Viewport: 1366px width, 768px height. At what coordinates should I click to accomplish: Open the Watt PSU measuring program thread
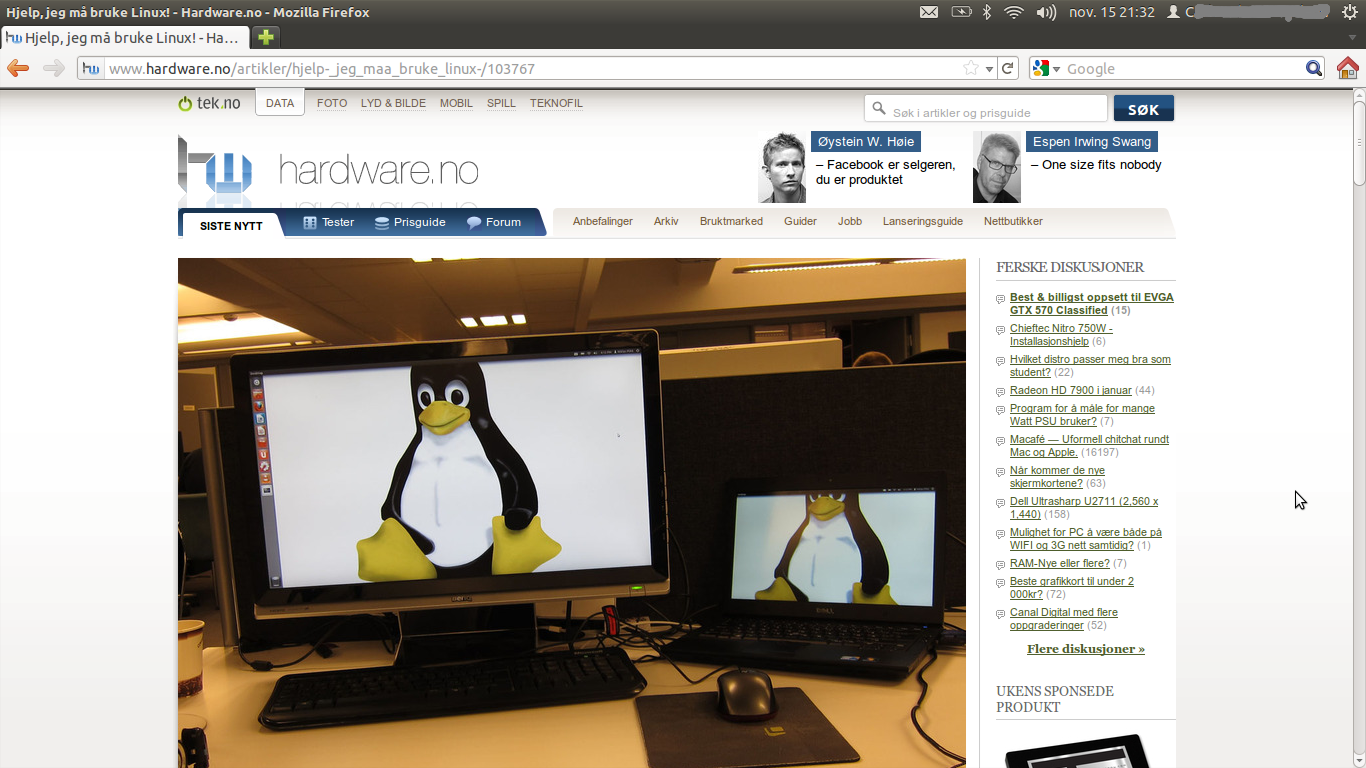[1082, 415]
